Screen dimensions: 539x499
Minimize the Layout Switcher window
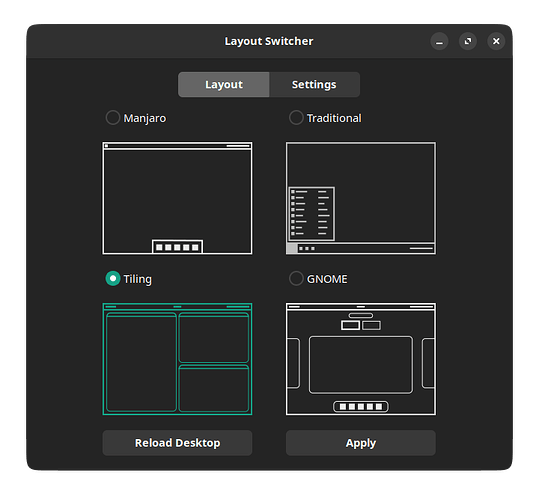click(439, 41)
